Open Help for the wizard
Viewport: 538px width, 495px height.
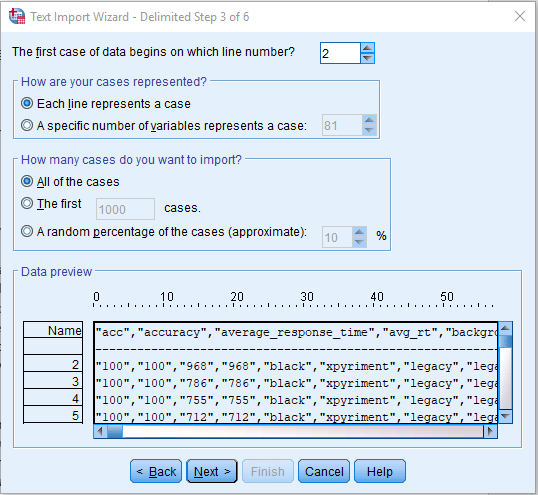click(x=380, y=471)
